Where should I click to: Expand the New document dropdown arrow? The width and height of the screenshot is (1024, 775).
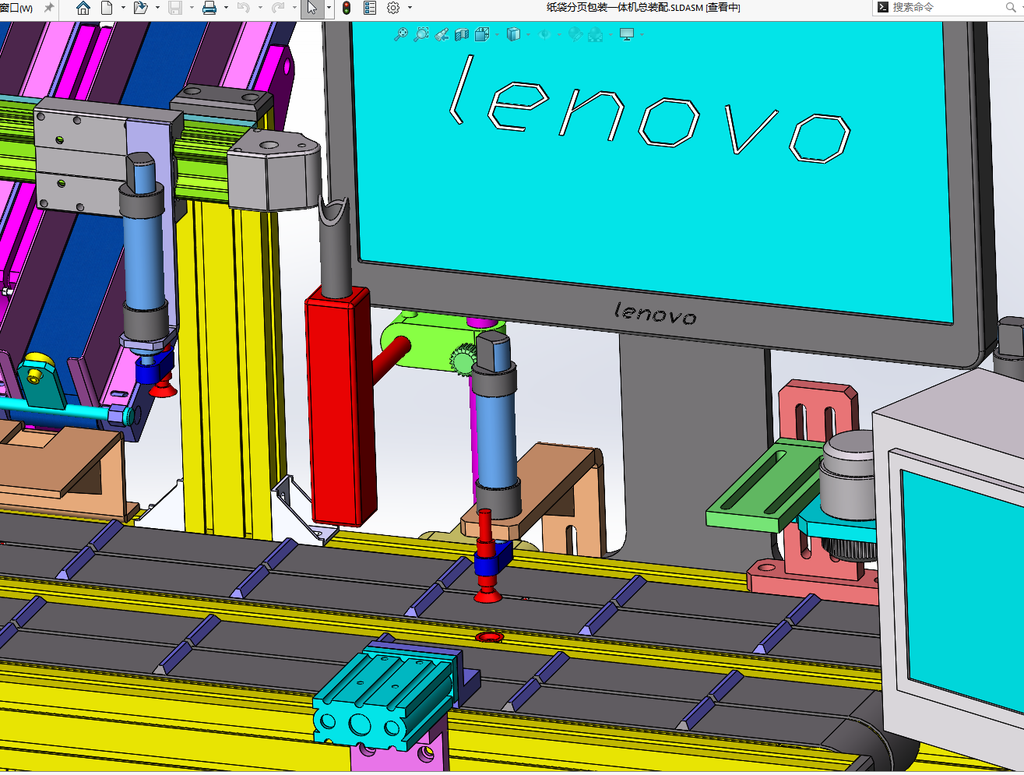123,8
